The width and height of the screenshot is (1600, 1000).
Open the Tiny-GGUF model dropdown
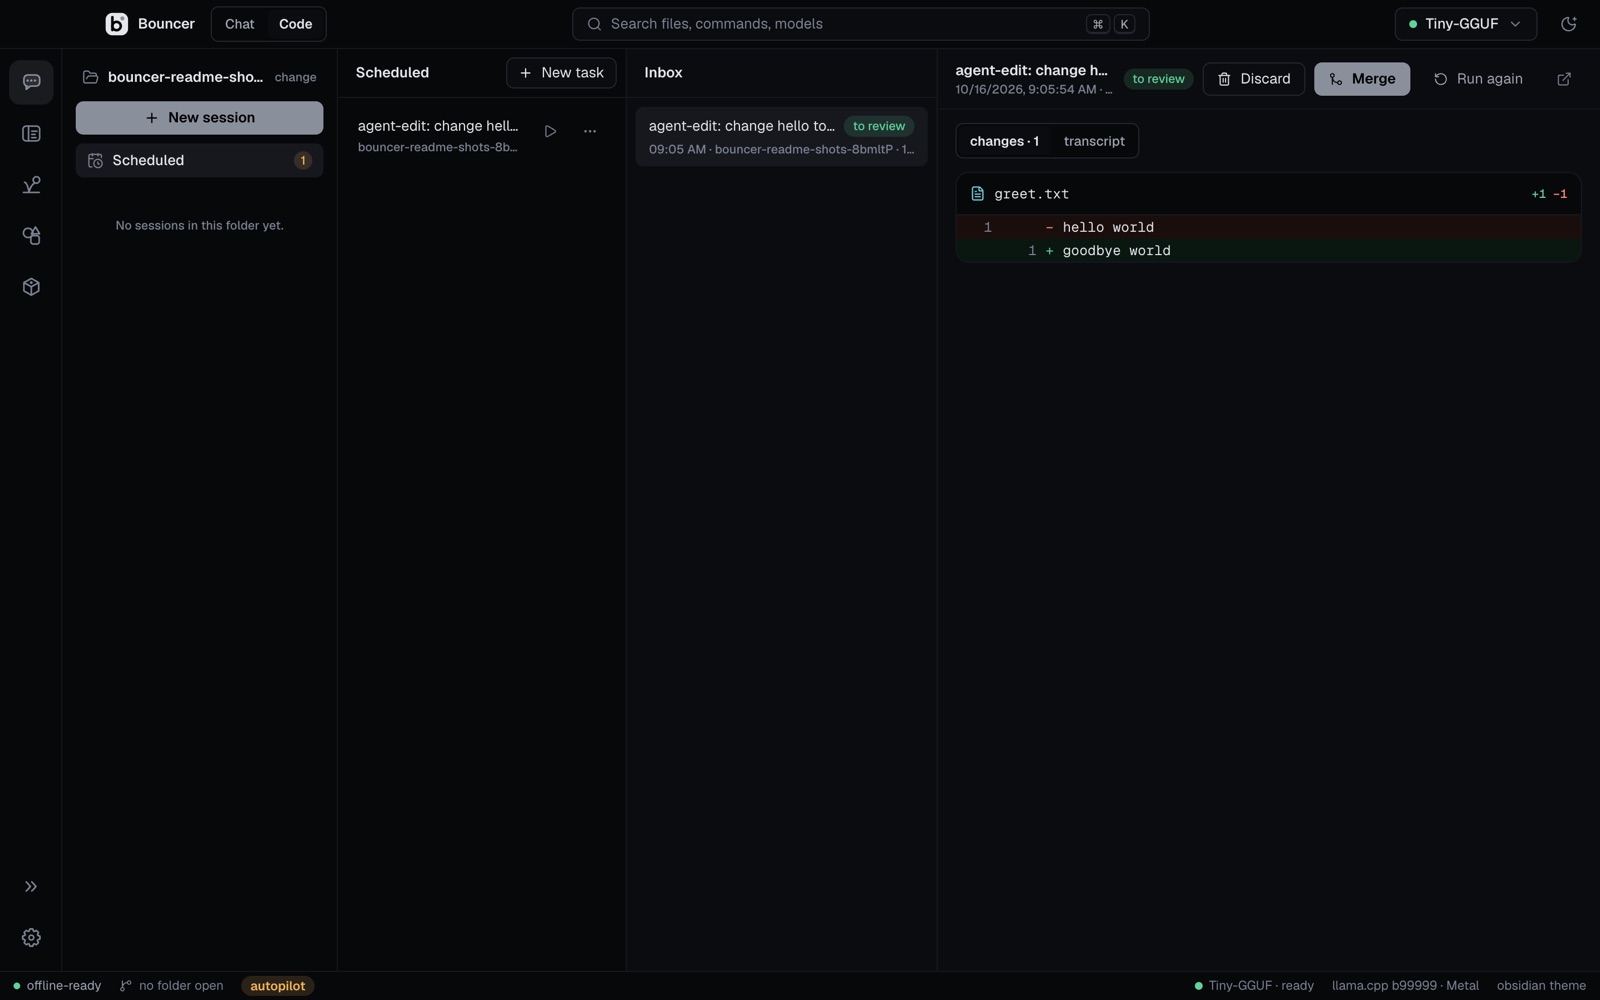[x=1465, y=24]
